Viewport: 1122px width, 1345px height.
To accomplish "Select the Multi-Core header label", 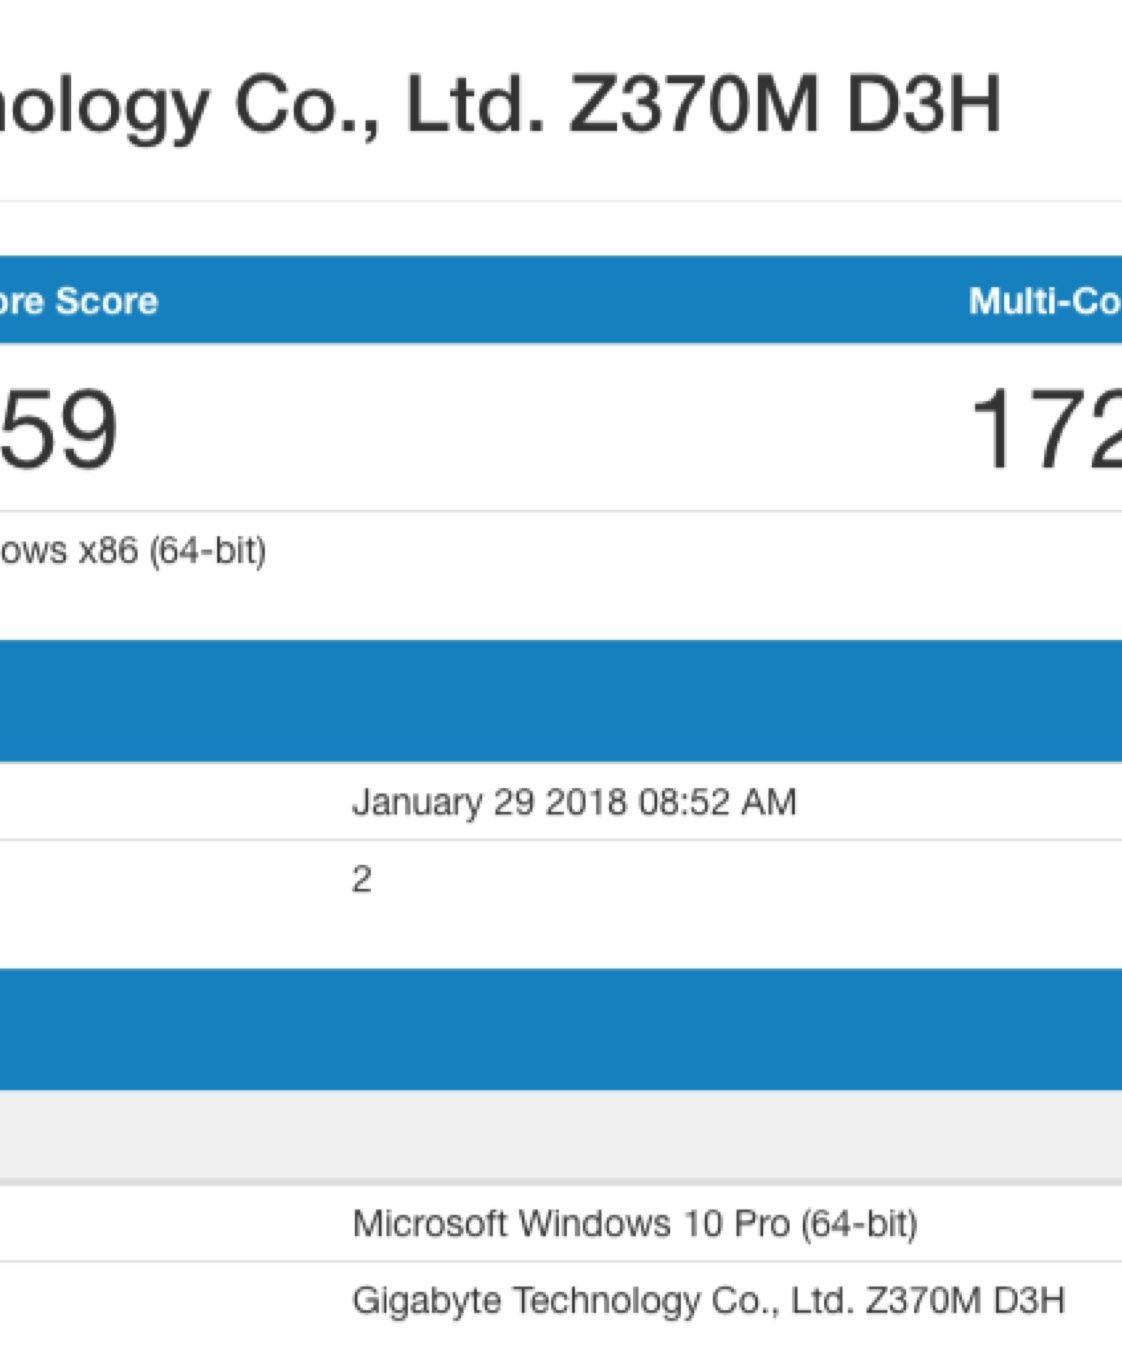I will (1044, 301).
